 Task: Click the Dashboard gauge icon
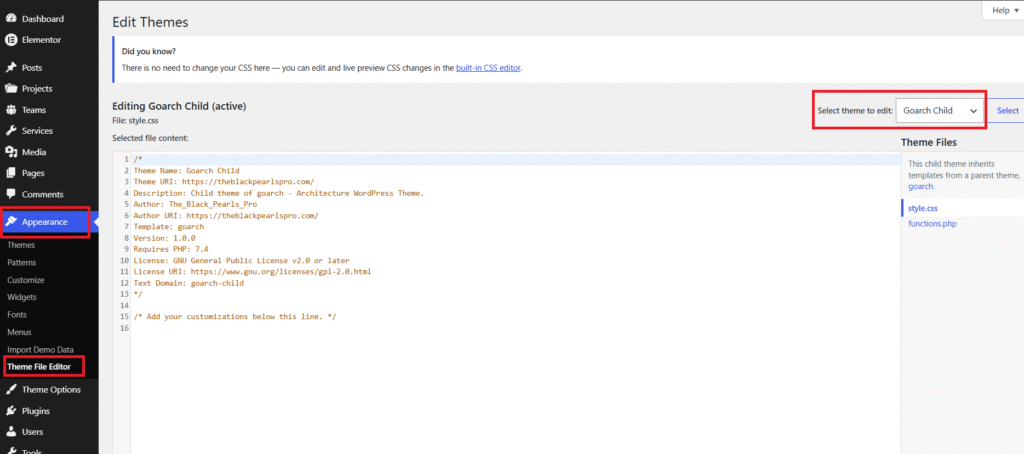(10, 19)
